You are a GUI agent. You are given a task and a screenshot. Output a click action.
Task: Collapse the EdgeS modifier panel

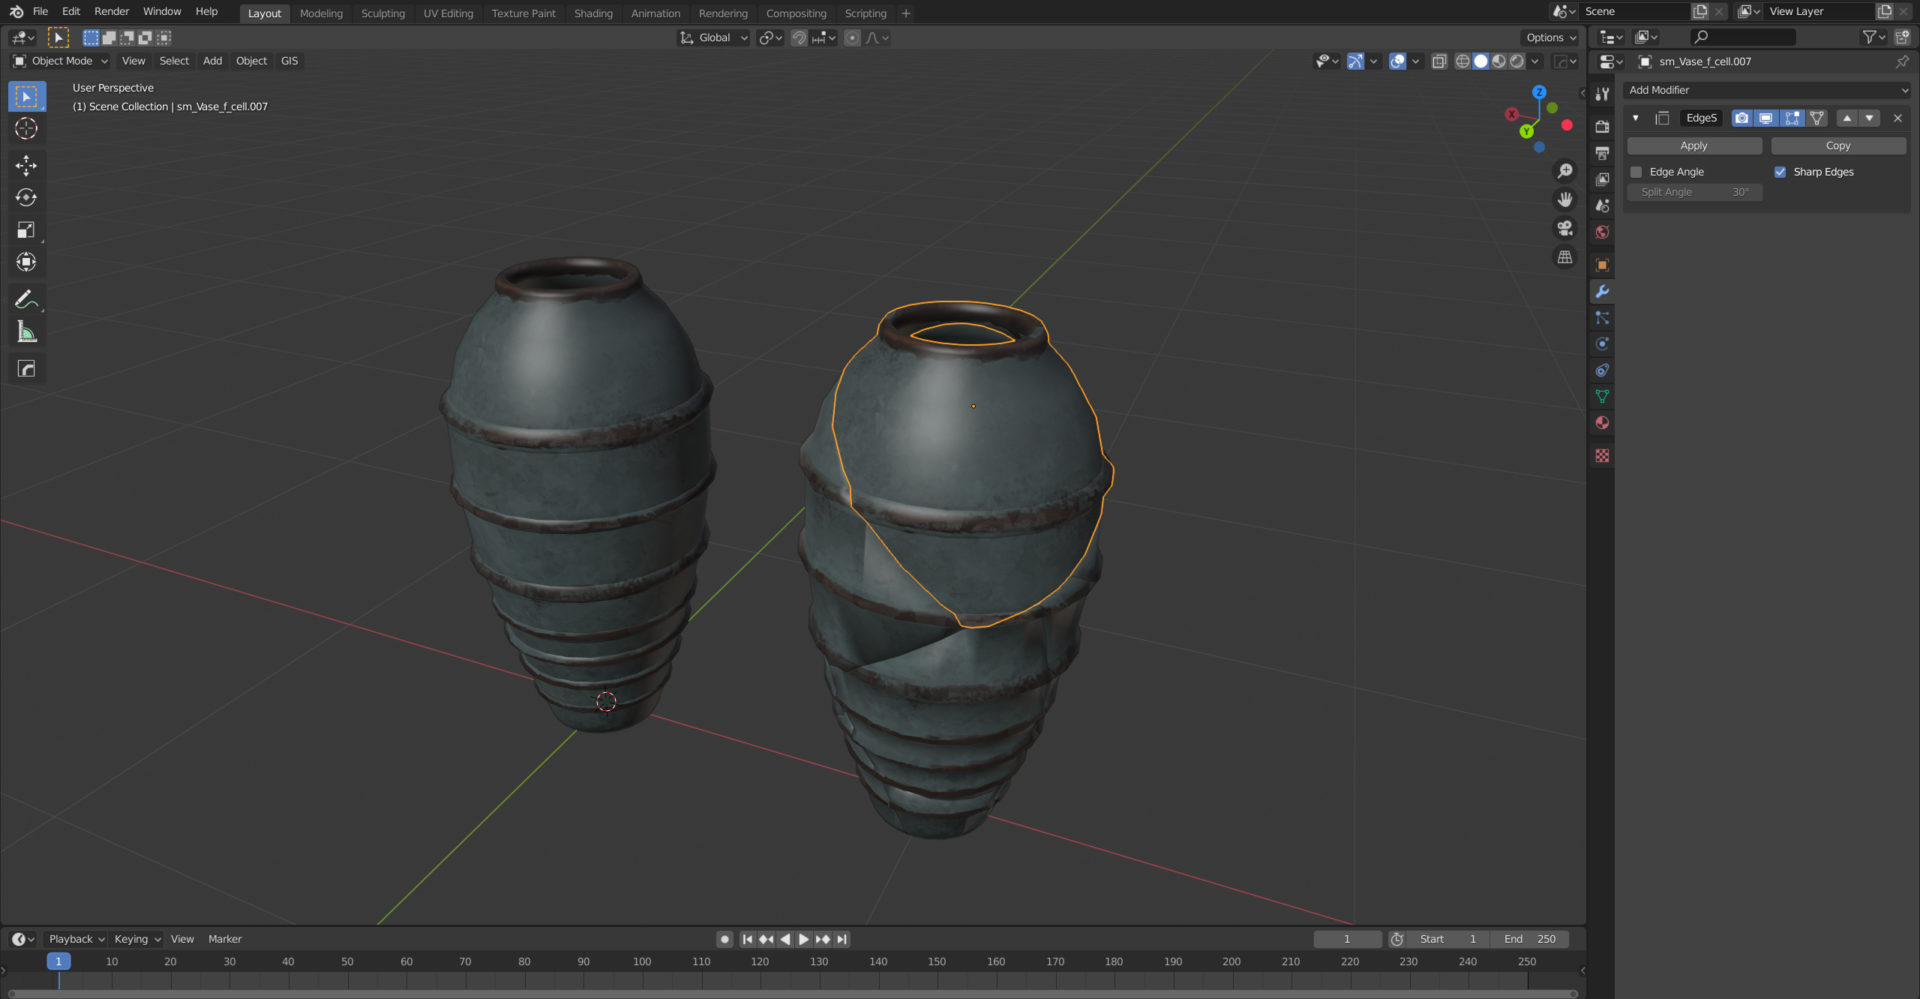pyautogui.click(x=1636, y=118)
